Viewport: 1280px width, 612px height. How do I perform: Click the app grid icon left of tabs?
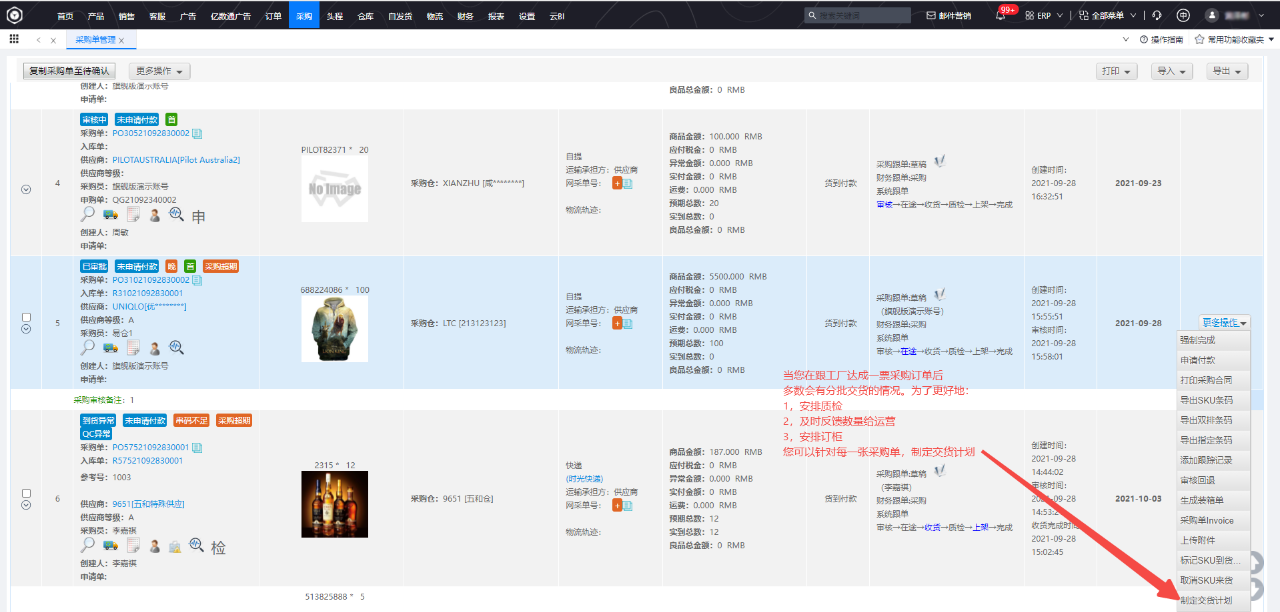click(14, 39)
